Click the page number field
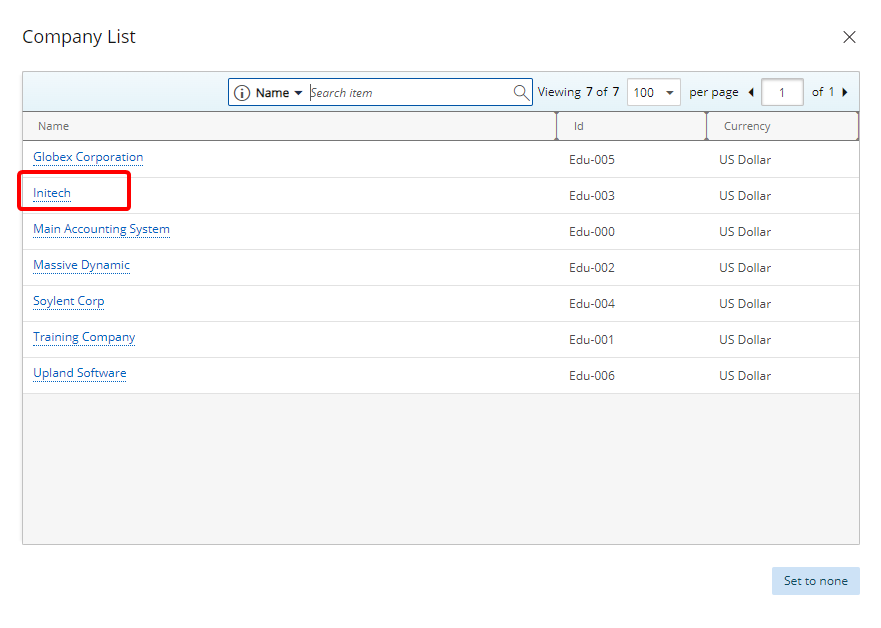 (782, 92)
